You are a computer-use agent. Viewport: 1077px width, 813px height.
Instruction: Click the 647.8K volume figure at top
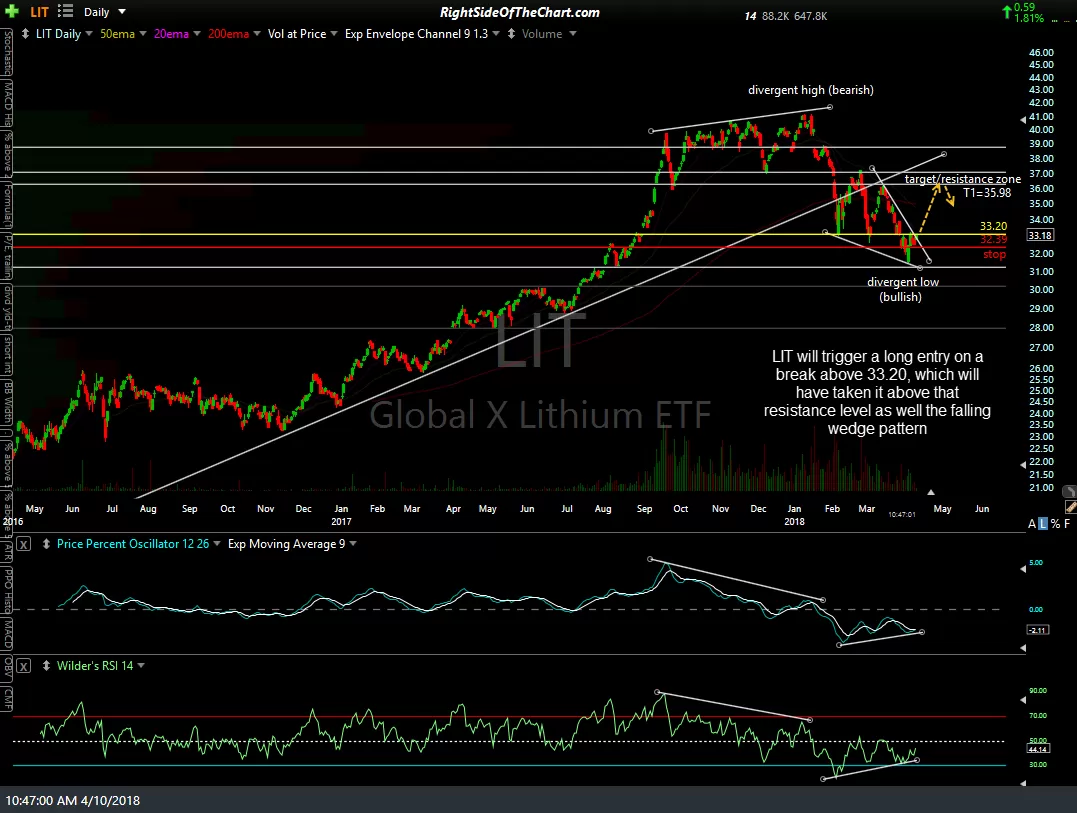point(810,16)
